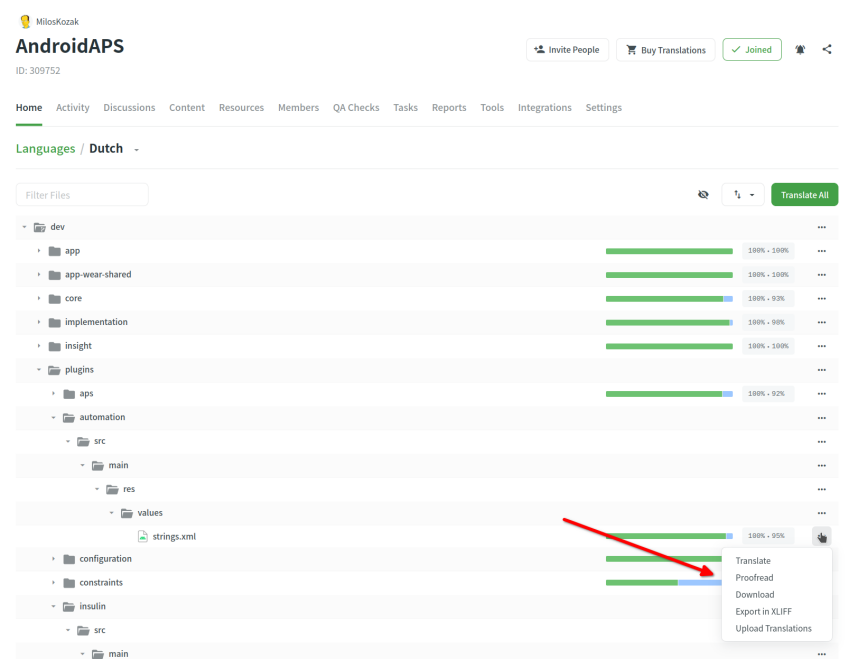Collapse the automation folder
The width and height of the screenshot is (849, 659).
coord(54,417)
